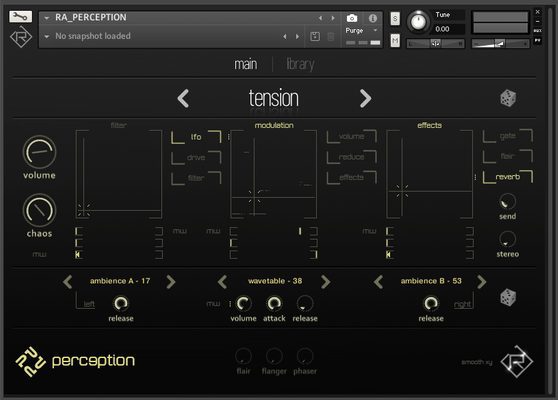Click the camera snapshot icon
This screenshot has width=558, height=400.
pos(352,18)
